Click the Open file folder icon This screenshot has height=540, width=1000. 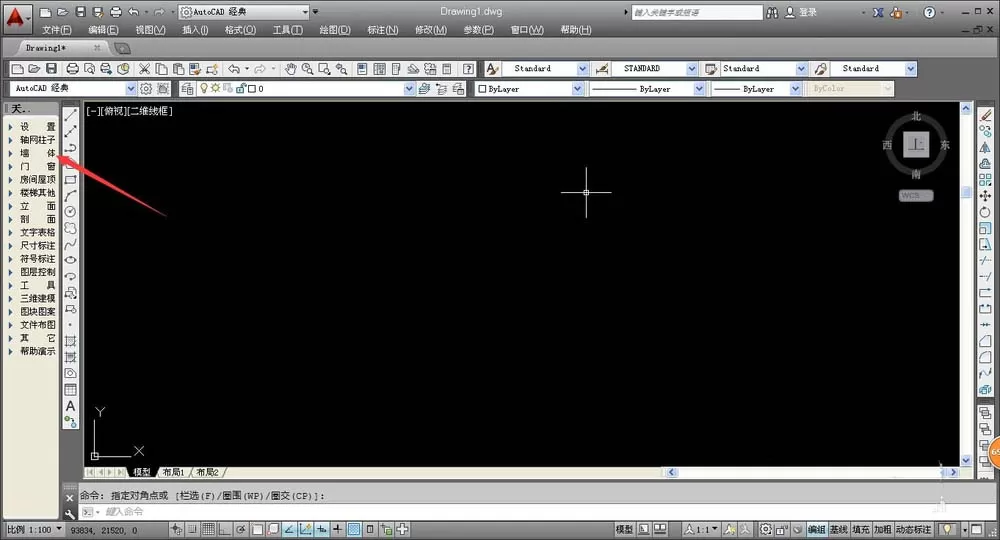pyautogui.click(x=34, y=68)
